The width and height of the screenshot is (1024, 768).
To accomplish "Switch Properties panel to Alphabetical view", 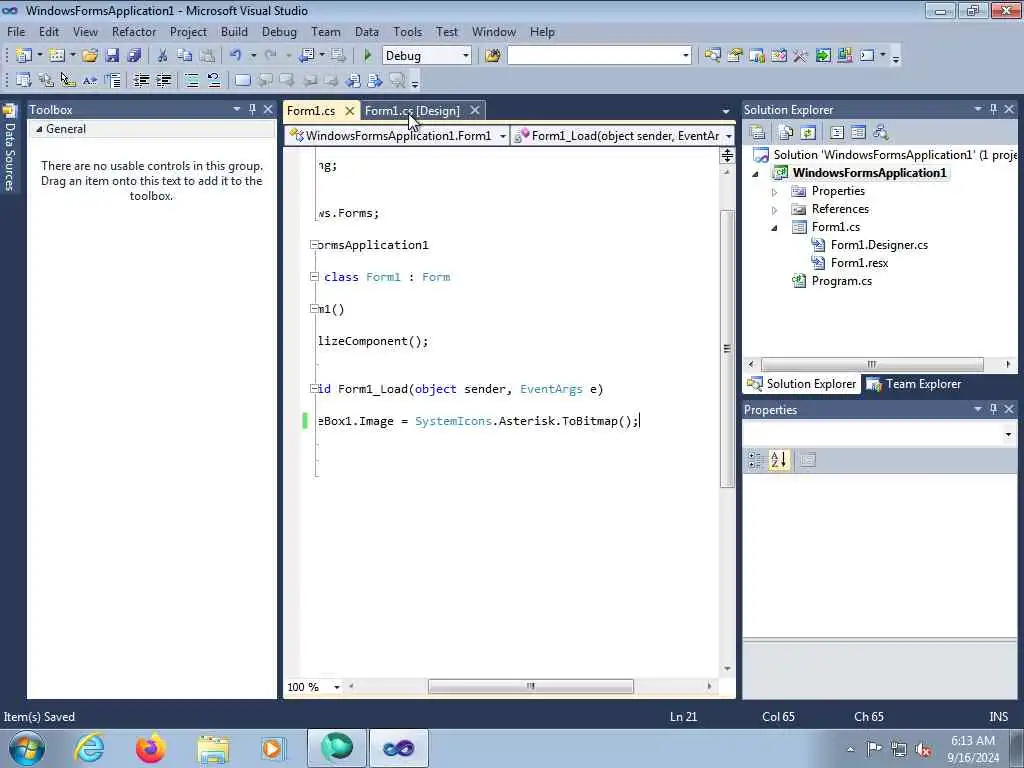I will (x=778, y=460).
